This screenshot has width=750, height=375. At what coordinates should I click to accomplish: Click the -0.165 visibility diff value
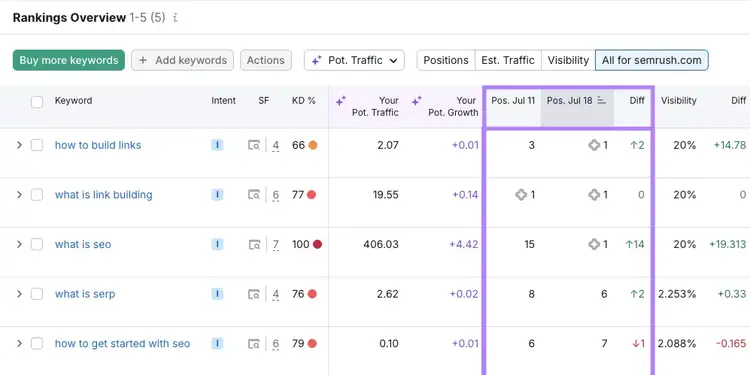pyautogui.click(x=731, y=343)
